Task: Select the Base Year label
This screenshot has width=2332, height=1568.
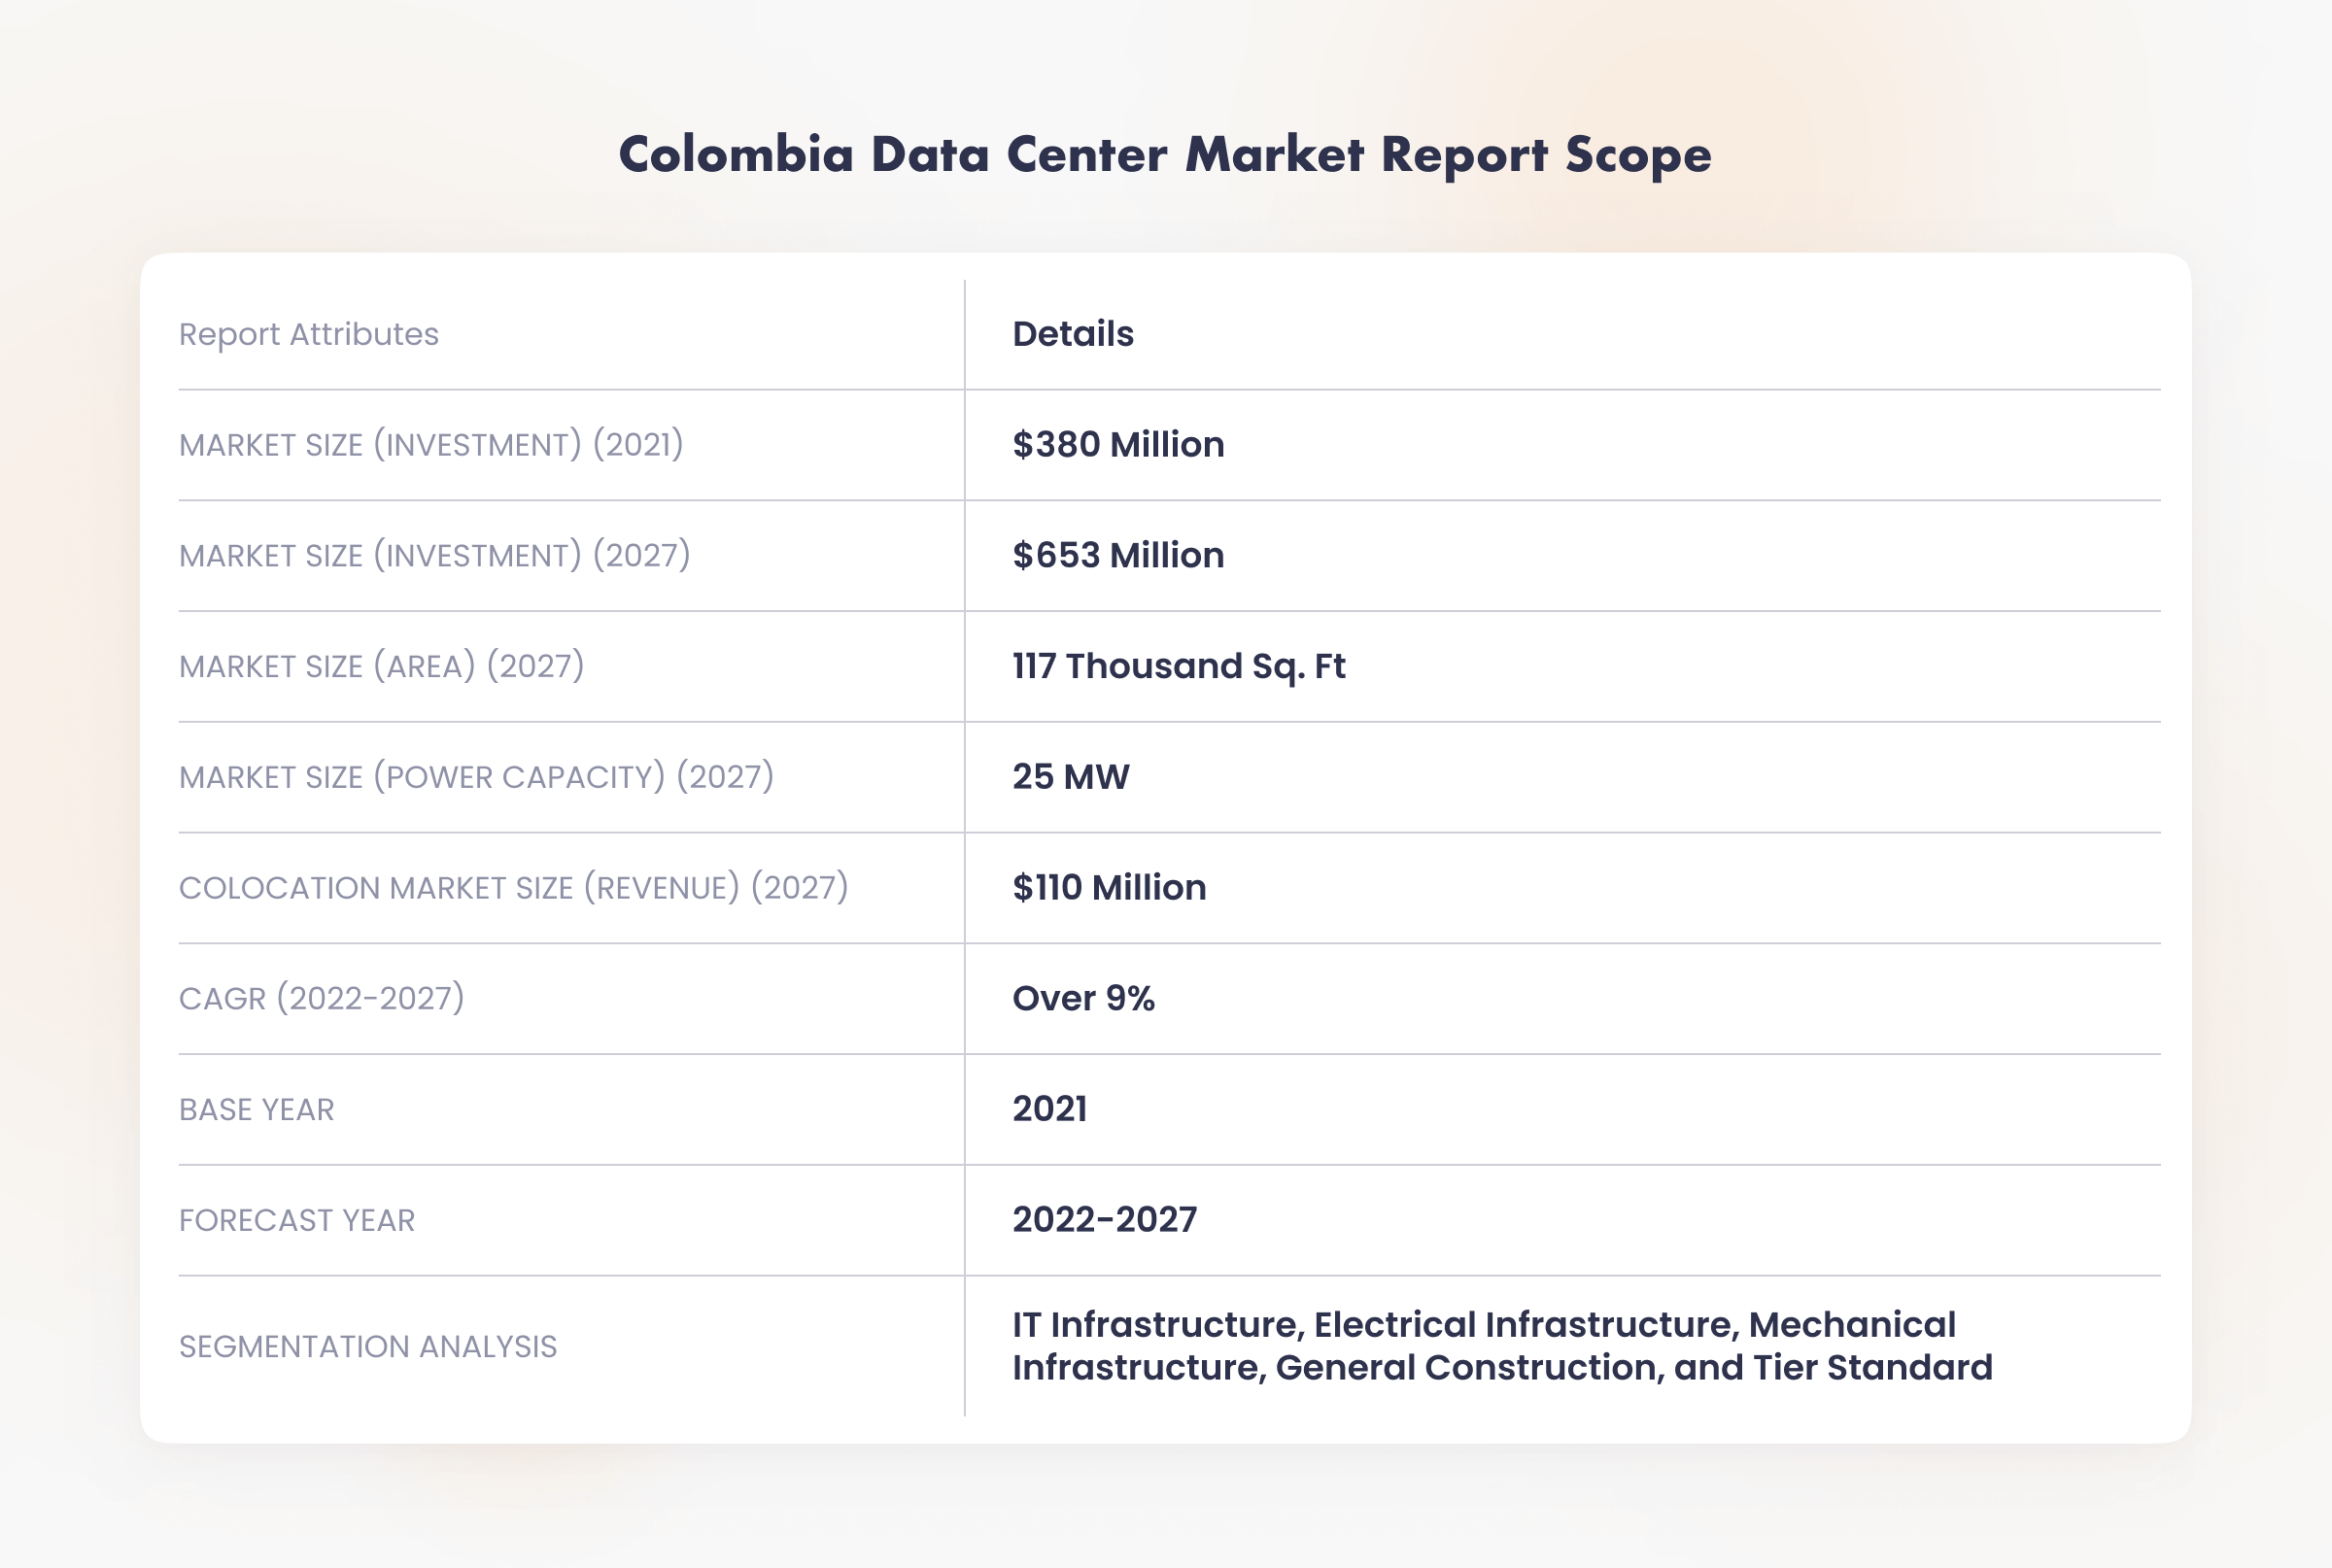Action: click(256, 1110)
